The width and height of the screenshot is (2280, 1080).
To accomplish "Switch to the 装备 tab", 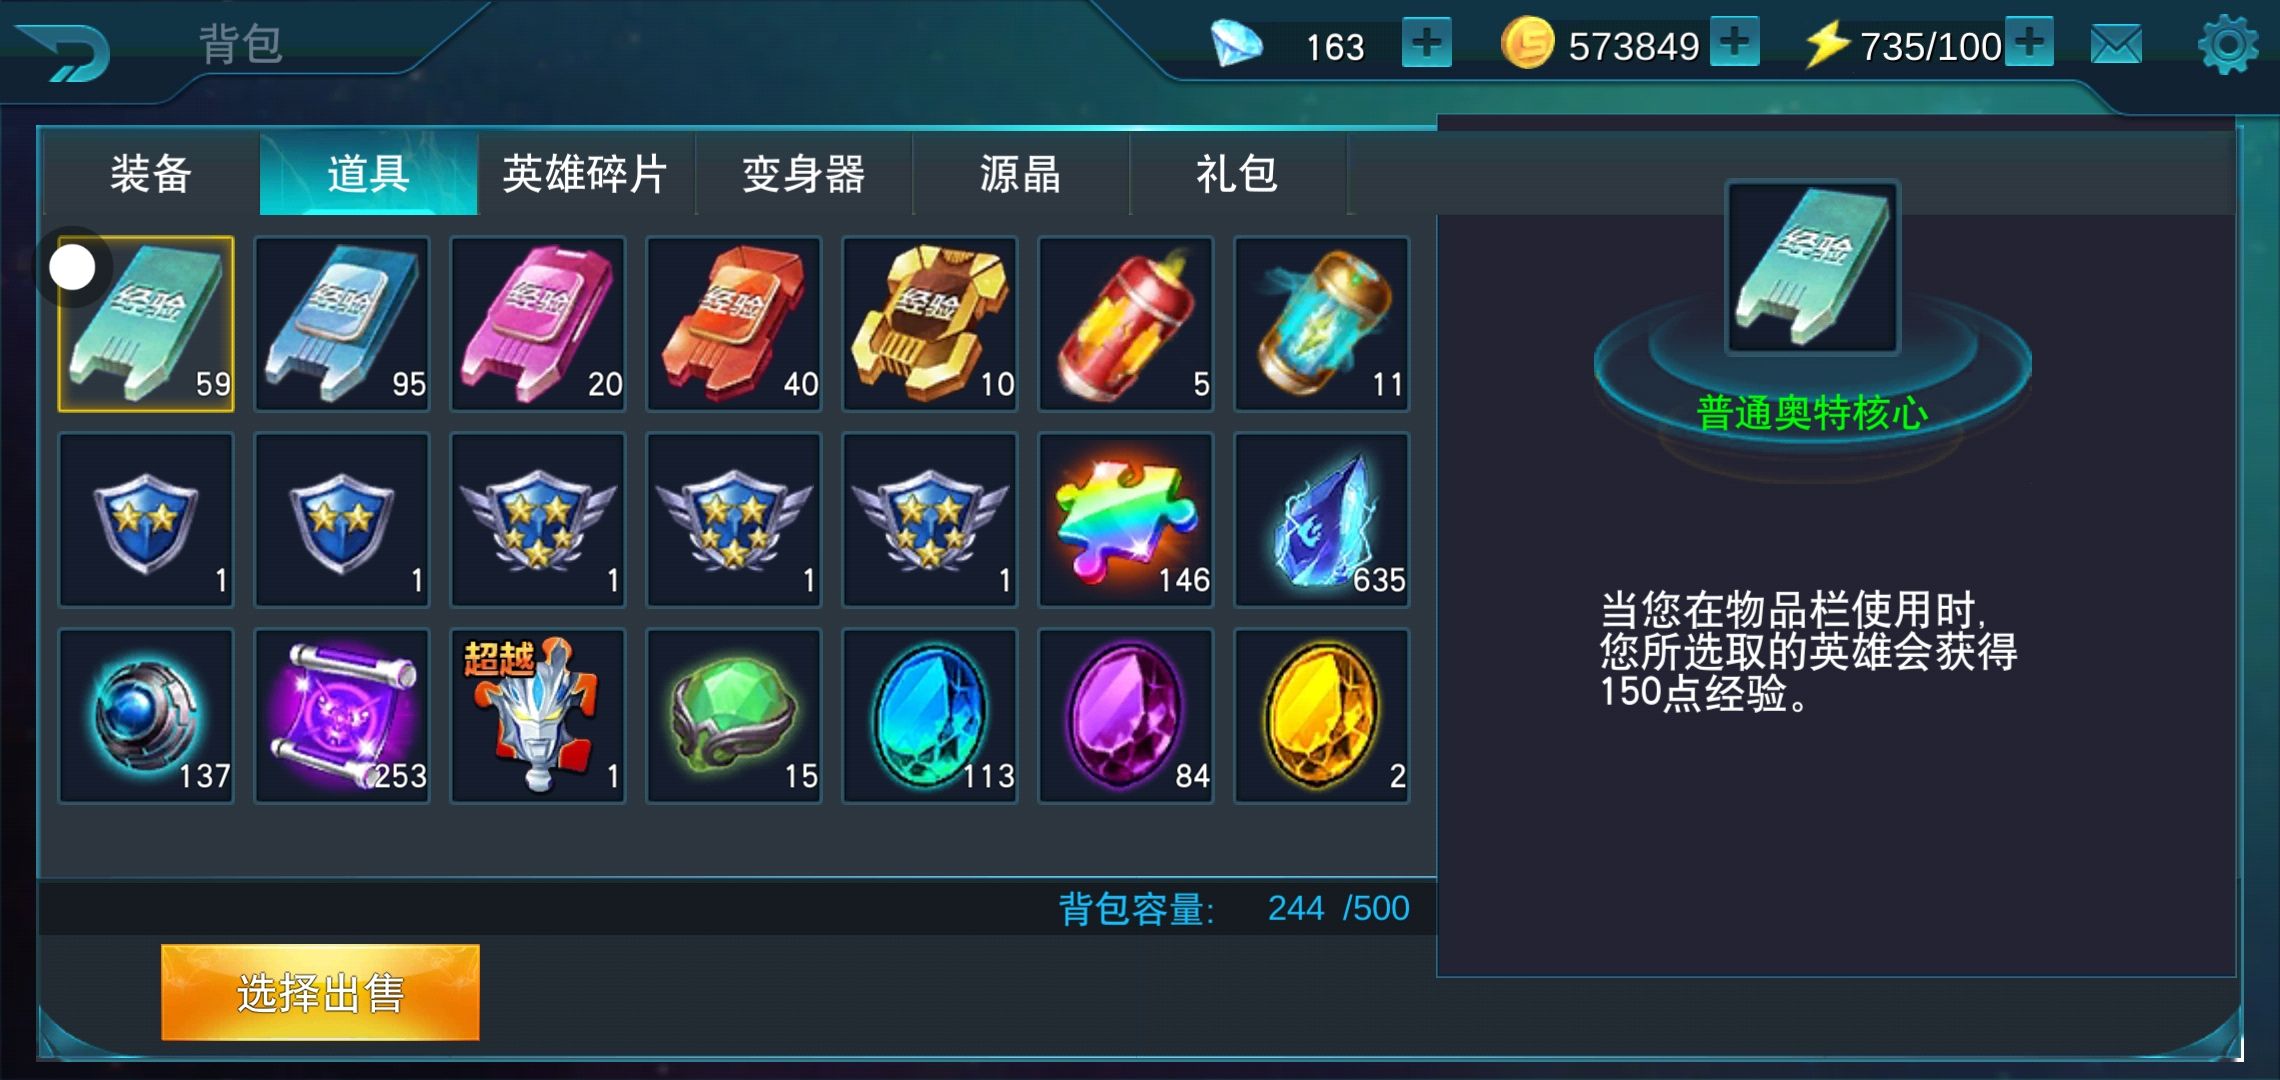I will [151, 174].
